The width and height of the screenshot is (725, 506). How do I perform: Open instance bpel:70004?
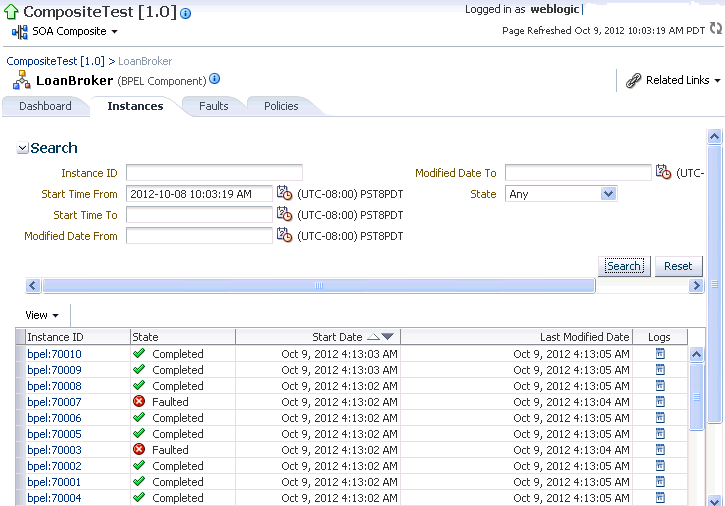pos(54,498)
